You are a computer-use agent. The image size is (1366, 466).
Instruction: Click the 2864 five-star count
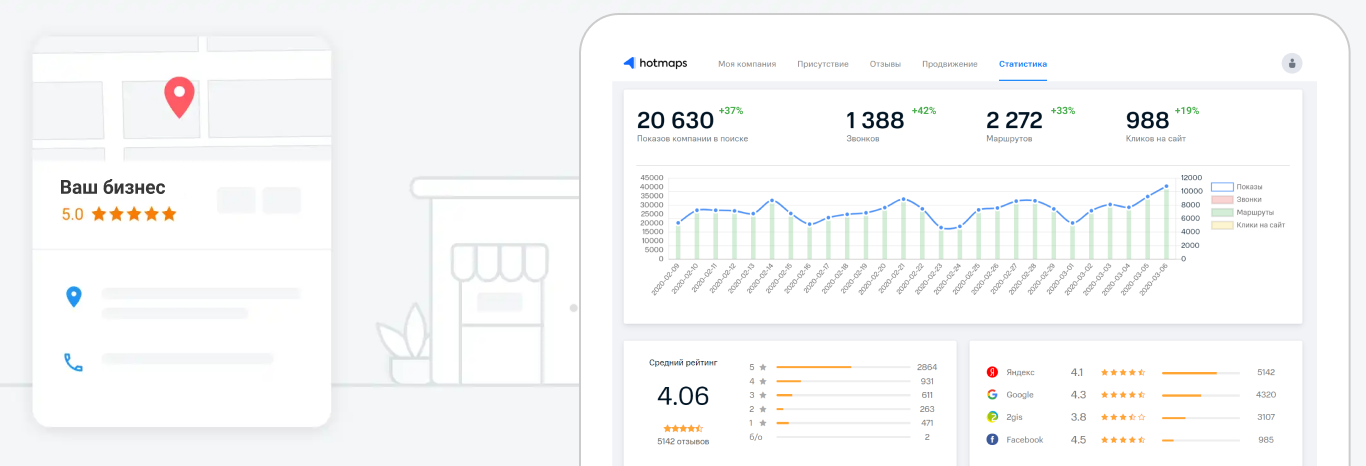coord(926,367)
